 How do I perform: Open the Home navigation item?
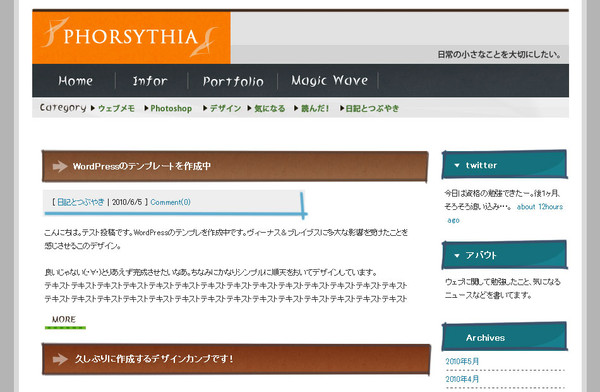pyautogui.click(x=75, y=81)
